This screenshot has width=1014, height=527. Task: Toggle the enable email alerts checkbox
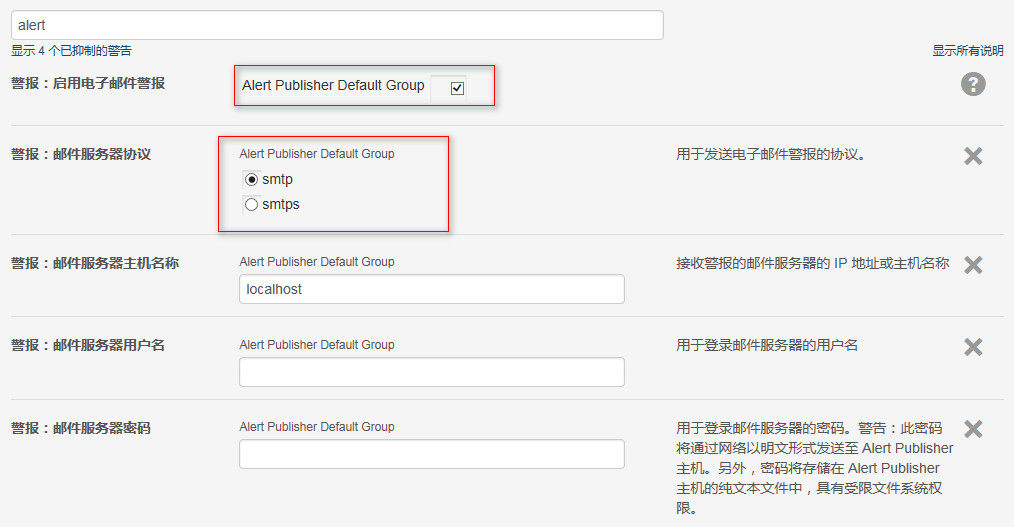click(x=457, y=88)
